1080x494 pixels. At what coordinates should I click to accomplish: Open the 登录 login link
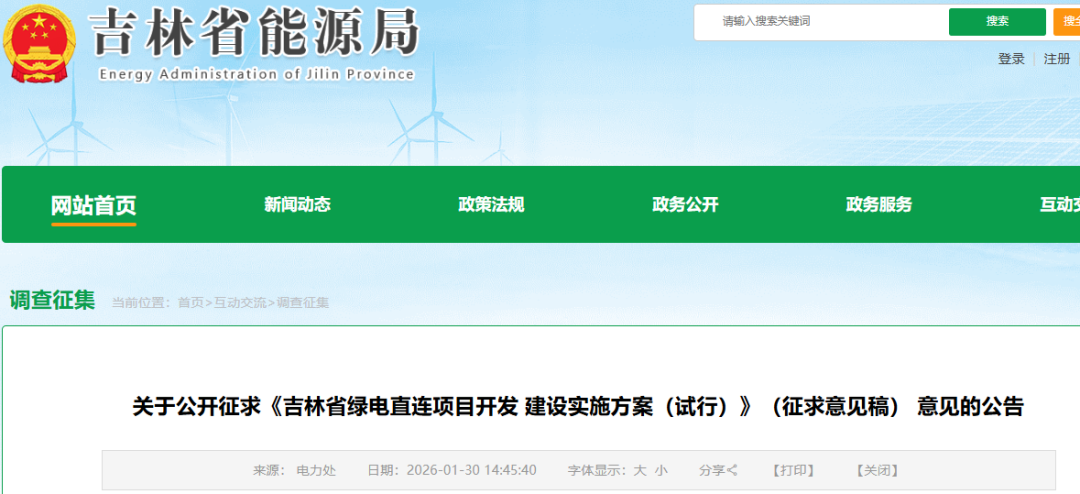coord(1011,59)
